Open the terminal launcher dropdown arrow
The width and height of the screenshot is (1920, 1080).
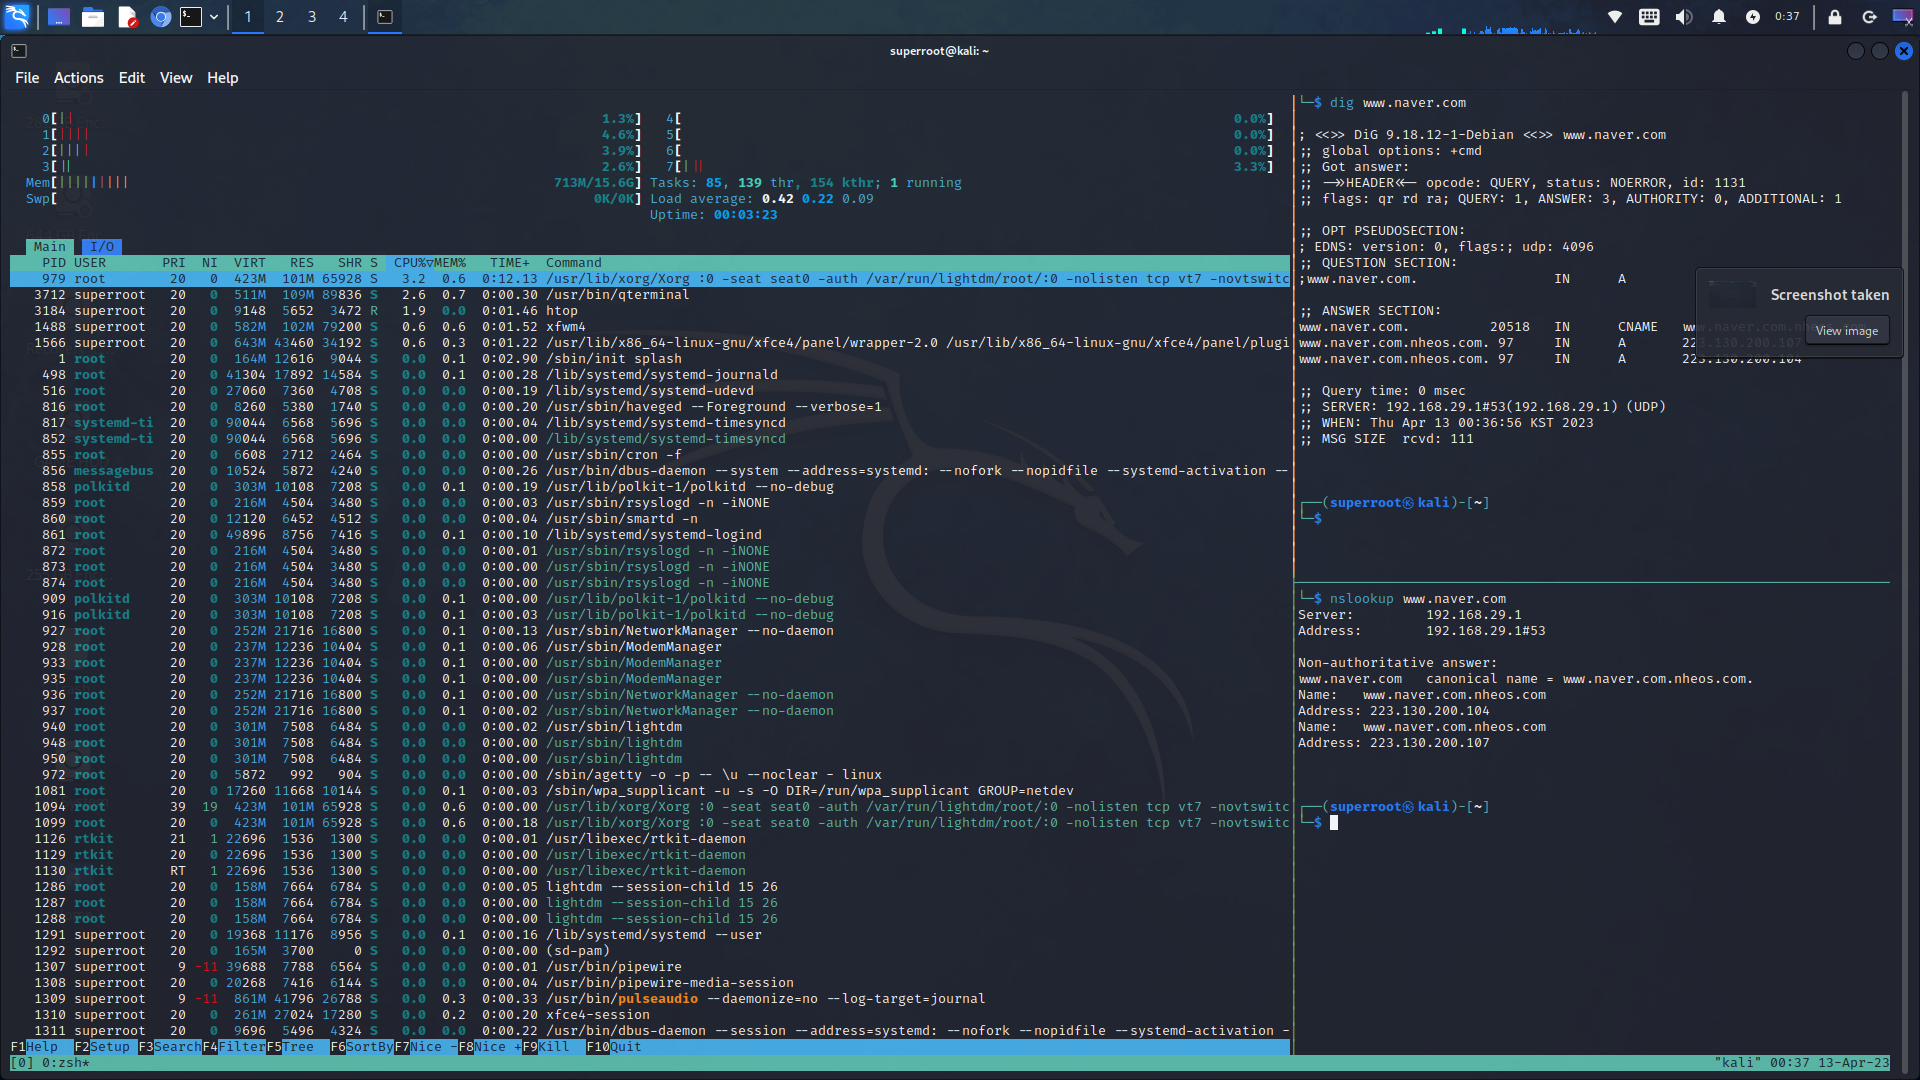[213, 17]
